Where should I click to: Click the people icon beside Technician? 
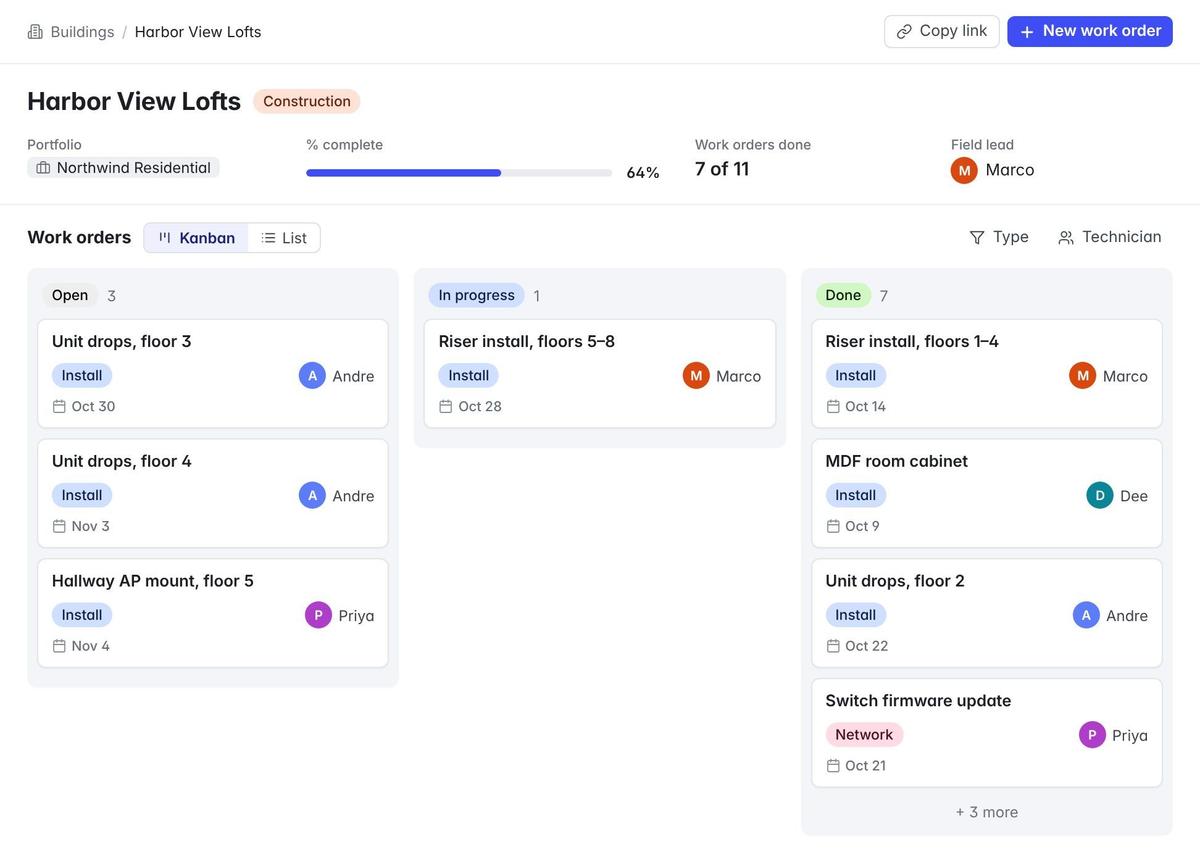[x=1066, y=237]
